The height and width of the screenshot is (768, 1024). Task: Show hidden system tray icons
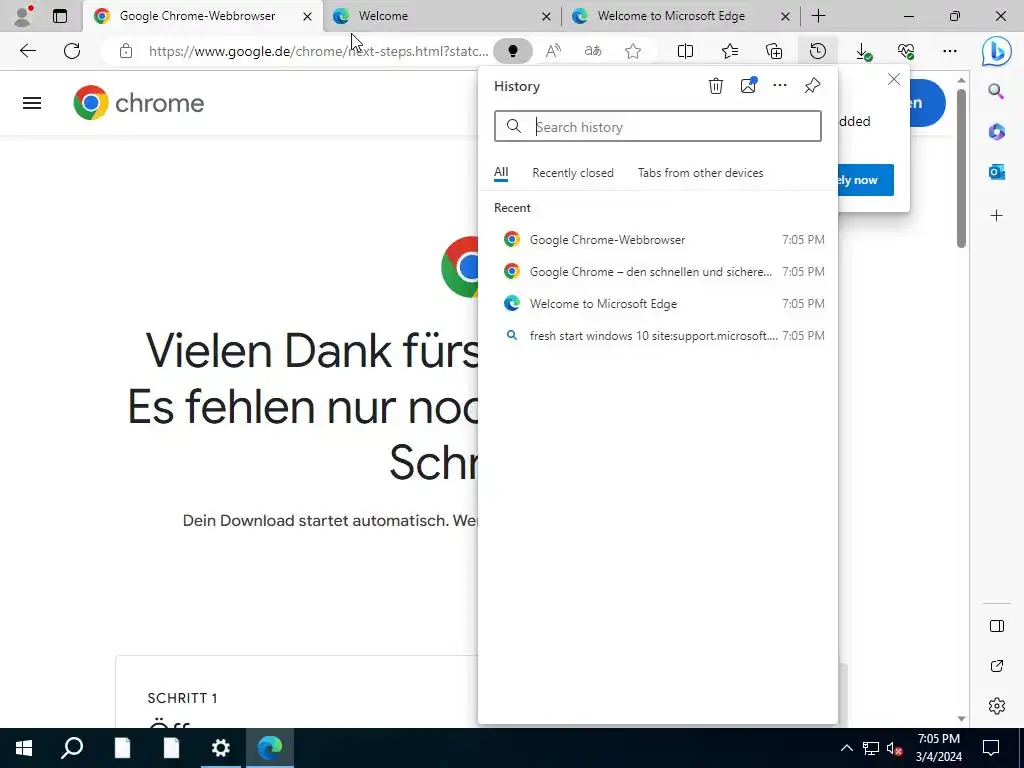pyautogui.click(x=846, y=748)
